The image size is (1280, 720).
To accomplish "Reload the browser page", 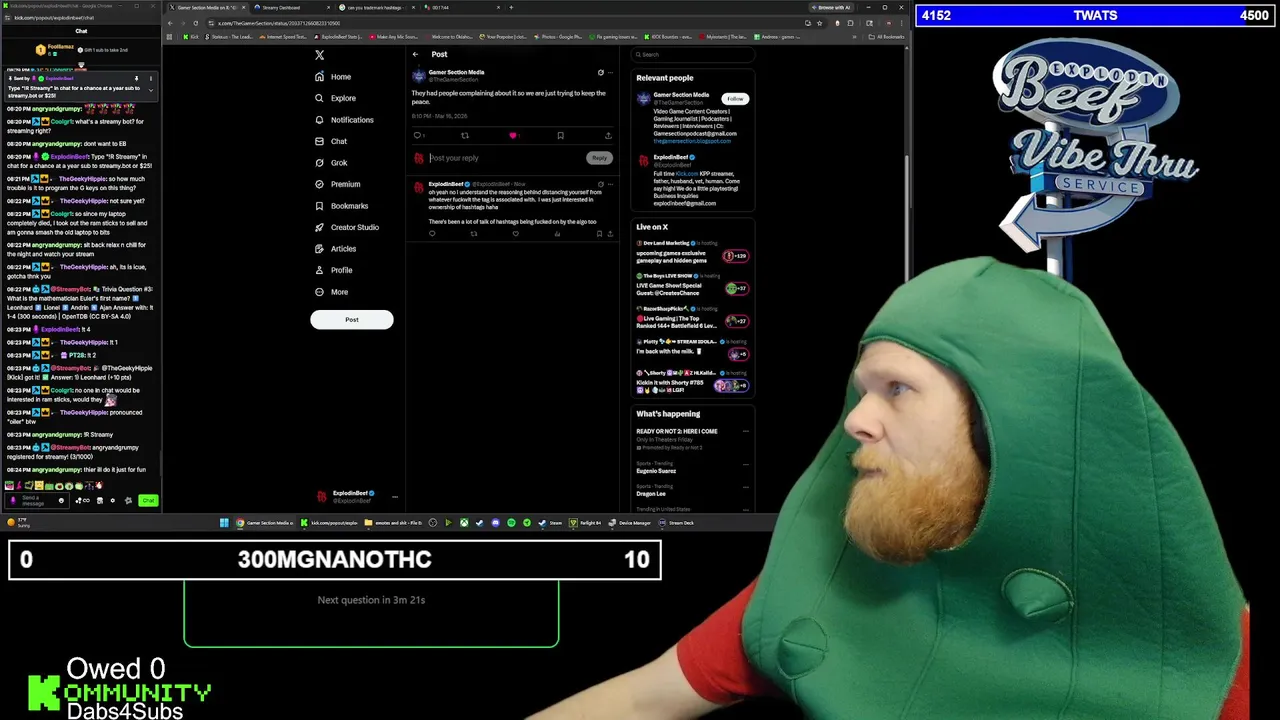I will pyautogui.click(x=195, y=23).
